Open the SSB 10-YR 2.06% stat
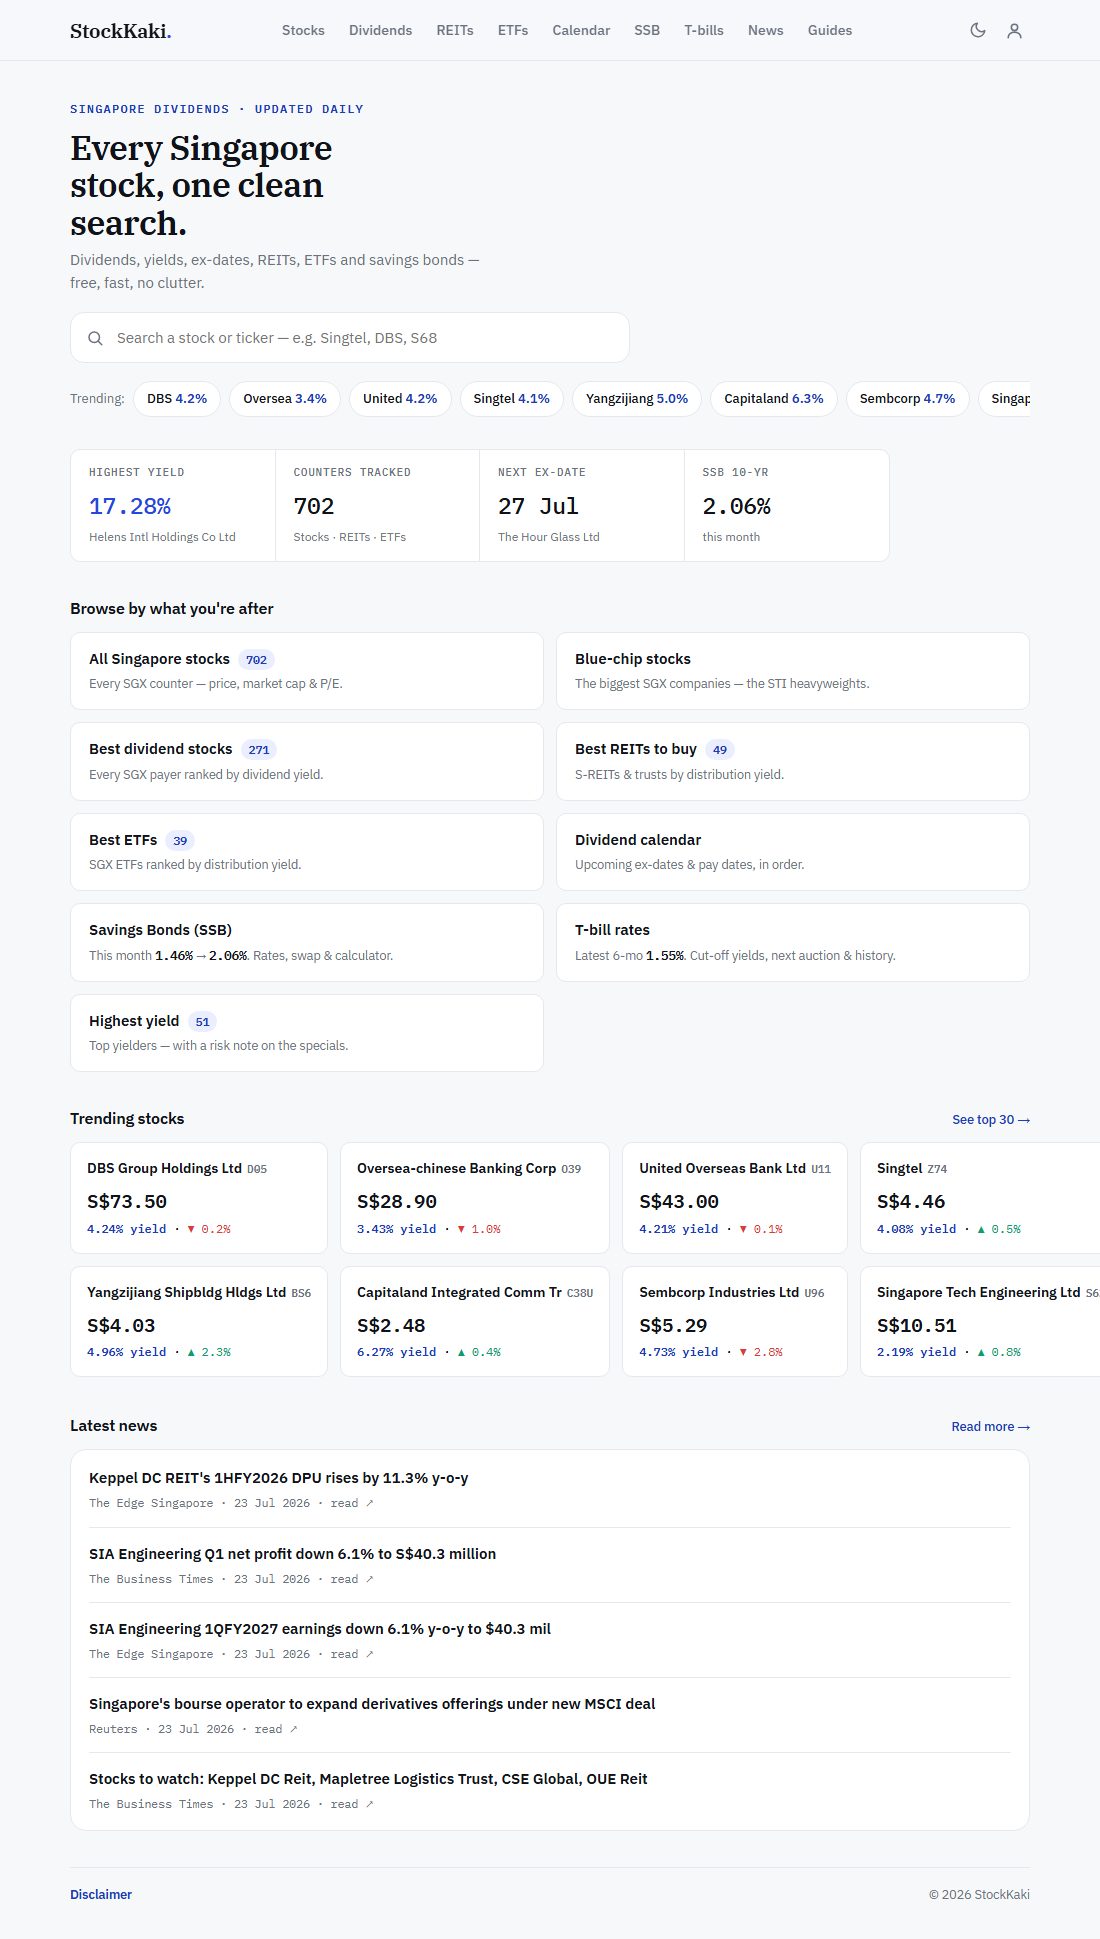Image resolution: width=1100 pixels, height=1939 pixels. [787, 505]
